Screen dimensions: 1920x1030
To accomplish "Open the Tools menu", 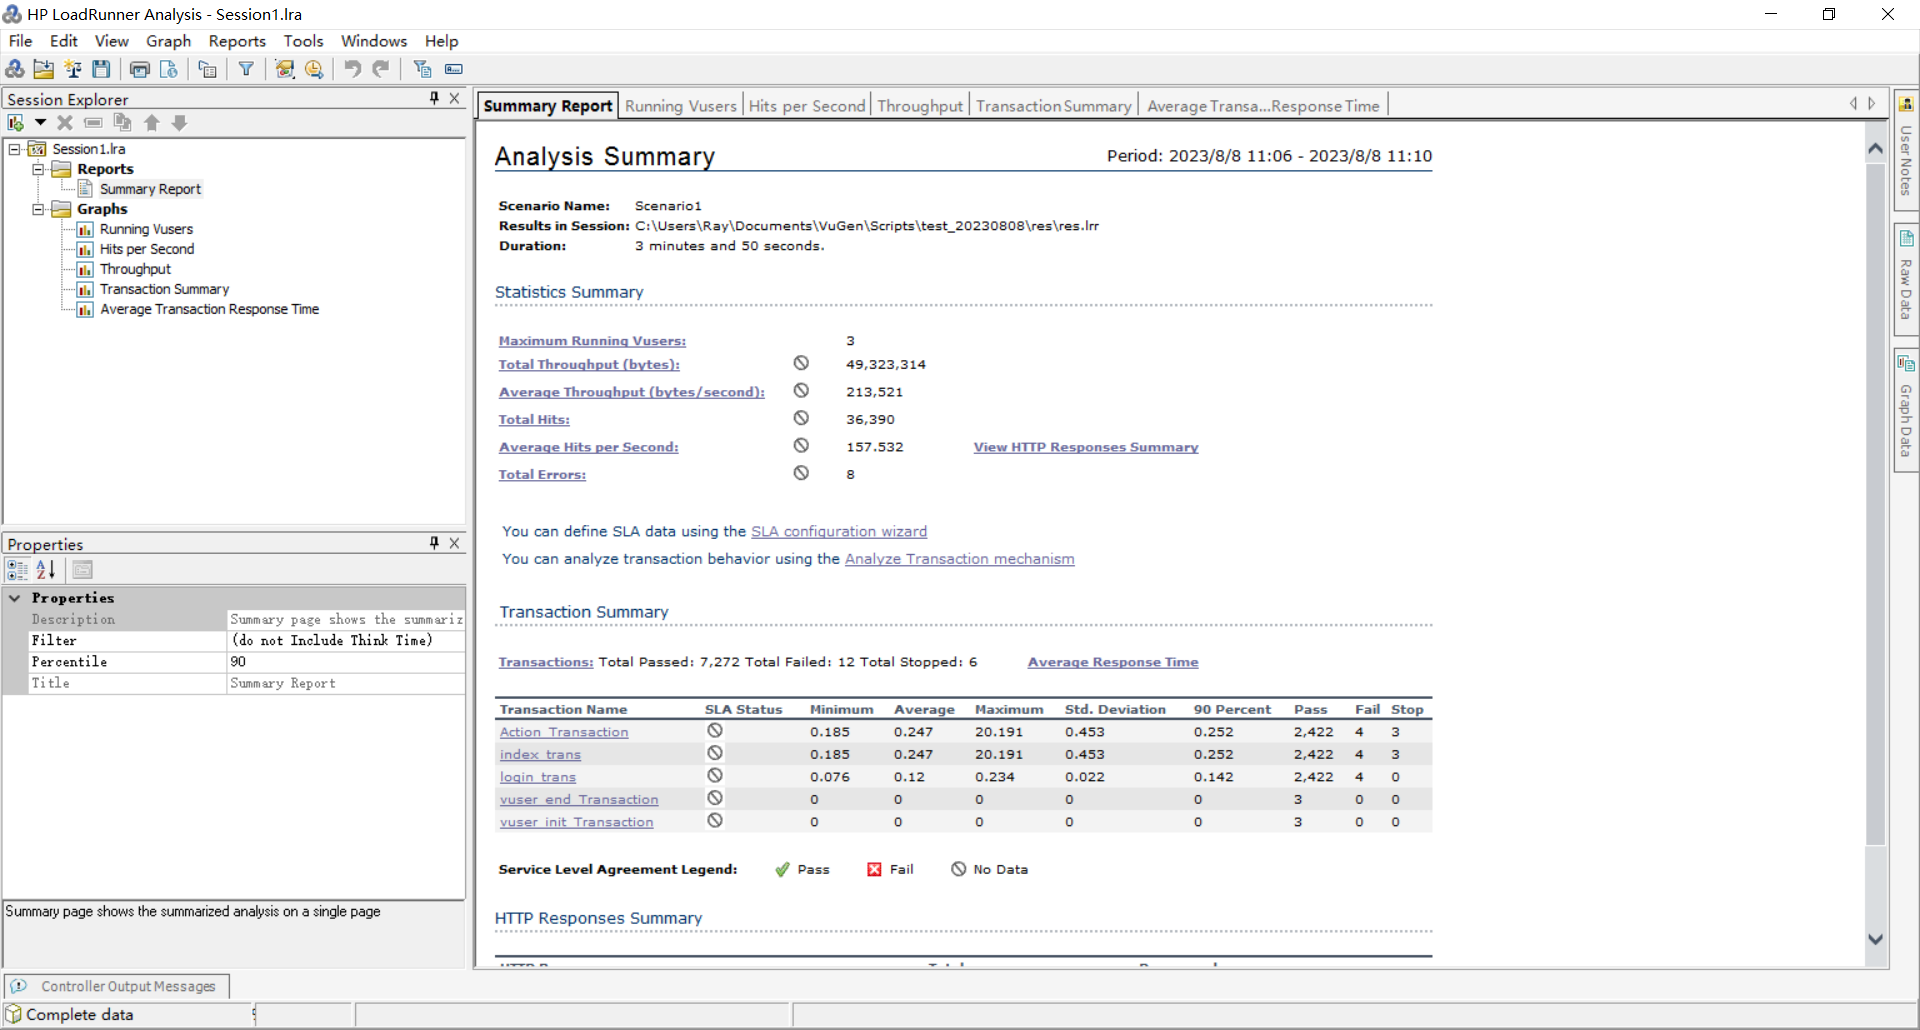I will point(303,41).
